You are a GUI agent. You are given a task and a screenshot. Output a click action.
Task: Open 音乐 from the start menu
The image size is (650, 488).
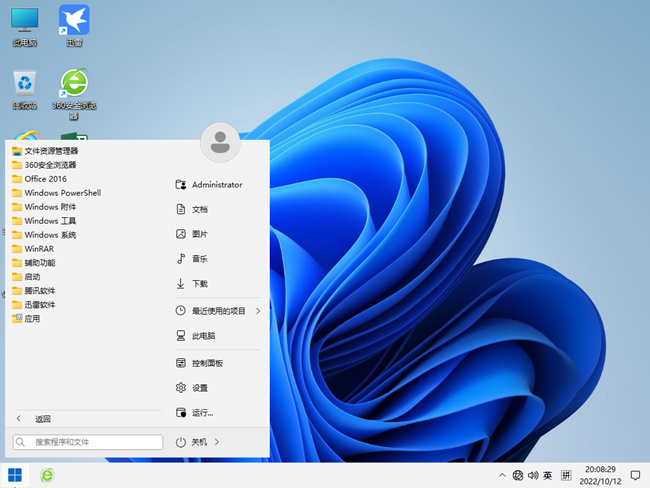tap(192, 259)
